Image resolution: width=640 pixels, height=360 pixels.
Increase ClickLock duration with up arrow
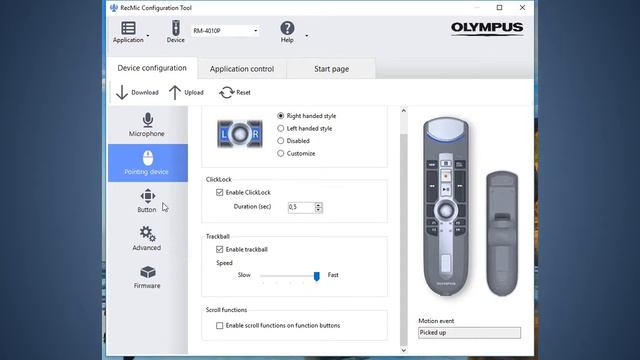pos(318,204)
